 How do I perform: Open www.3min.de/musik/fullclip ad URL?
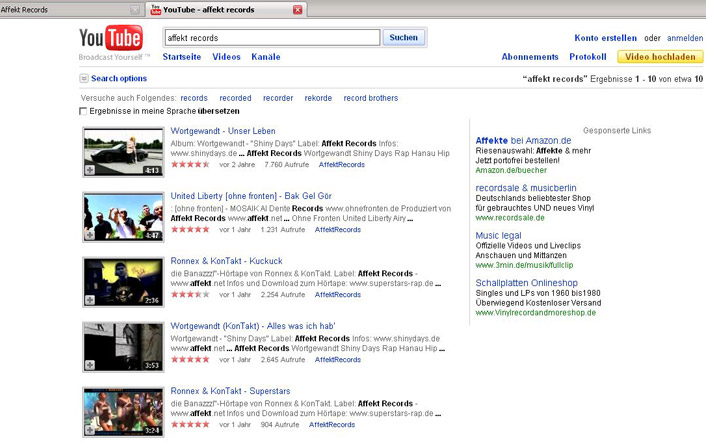pos(524,265)
